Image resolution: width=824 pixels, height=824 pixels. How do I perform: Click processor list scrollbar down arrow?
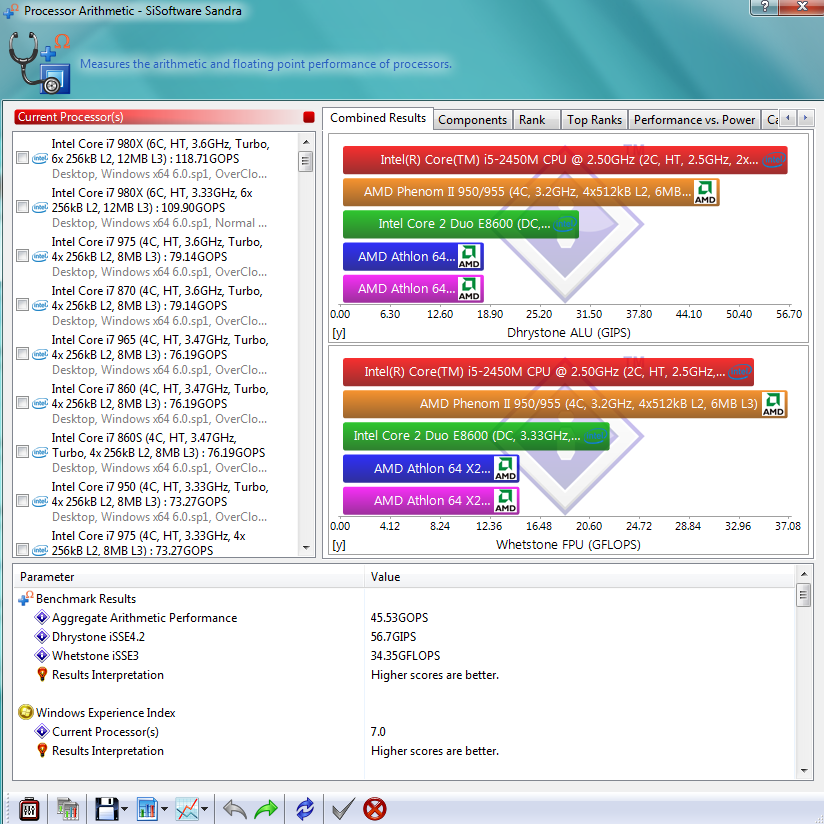306,548
